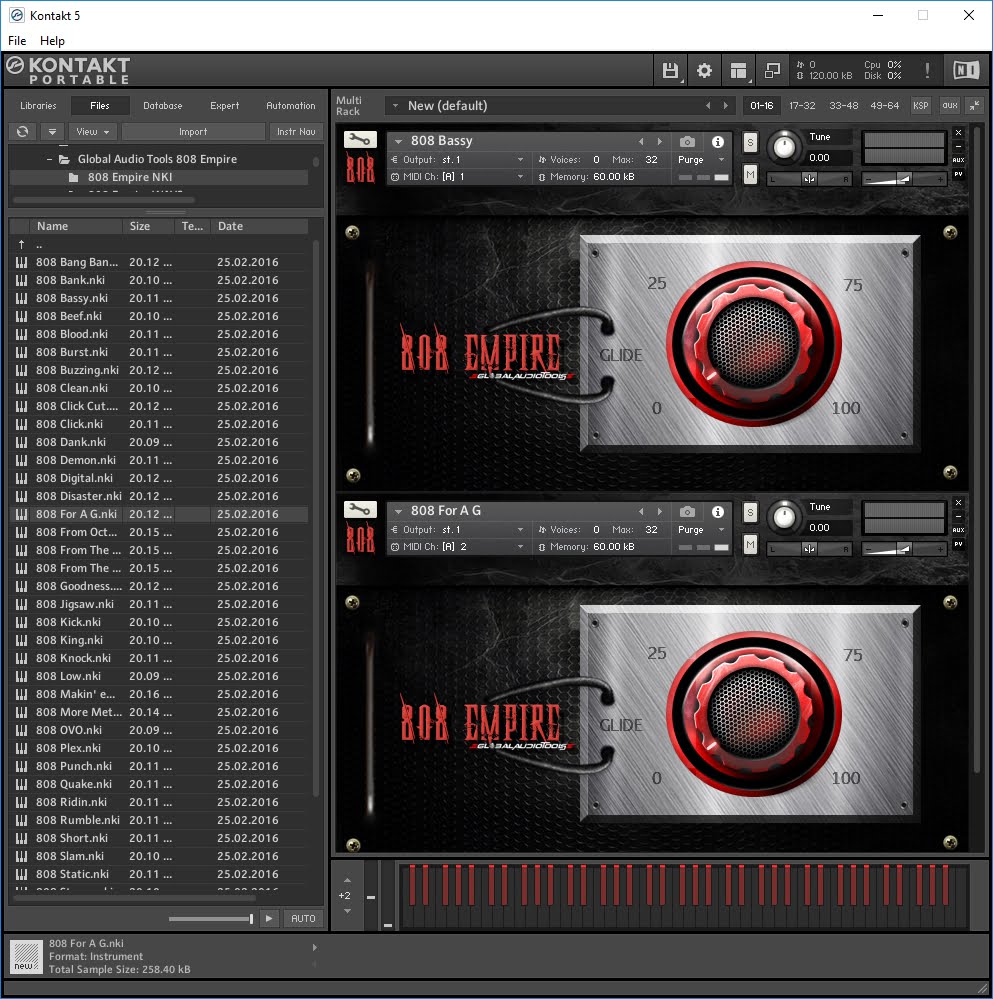The height and width of the screenshot is (999, 993).
Task: Click the preview volume slider
Action: click(211, 919)
